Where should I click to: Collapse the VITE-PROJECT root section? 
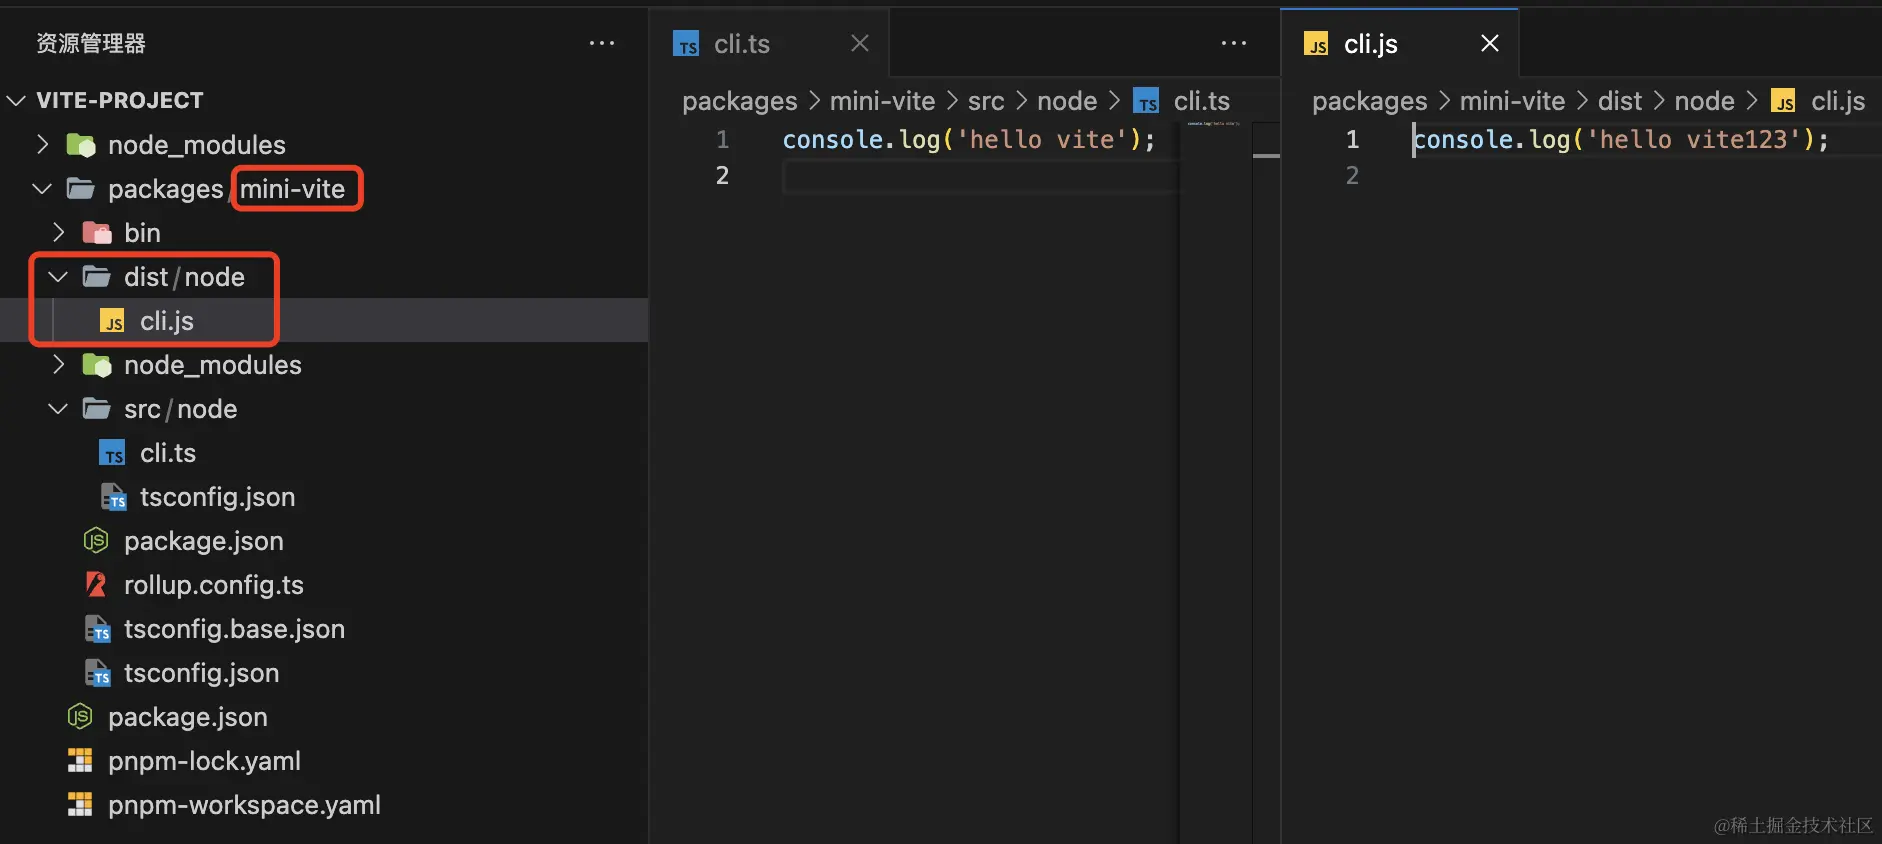tap(16, 101)
